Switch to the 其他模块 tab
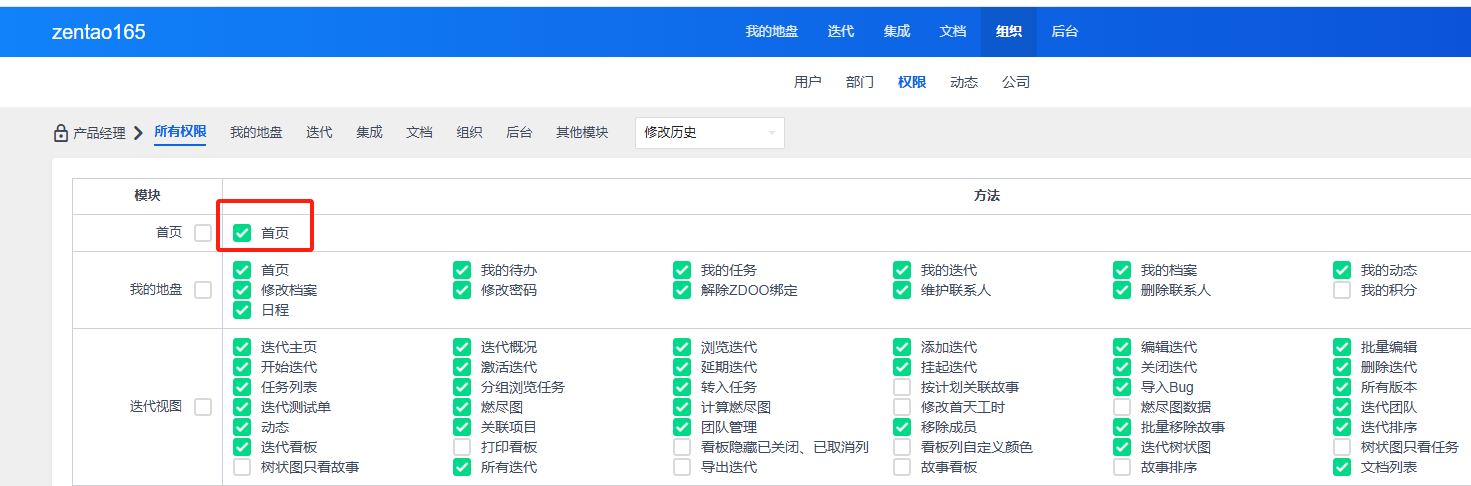 point(582,132)
